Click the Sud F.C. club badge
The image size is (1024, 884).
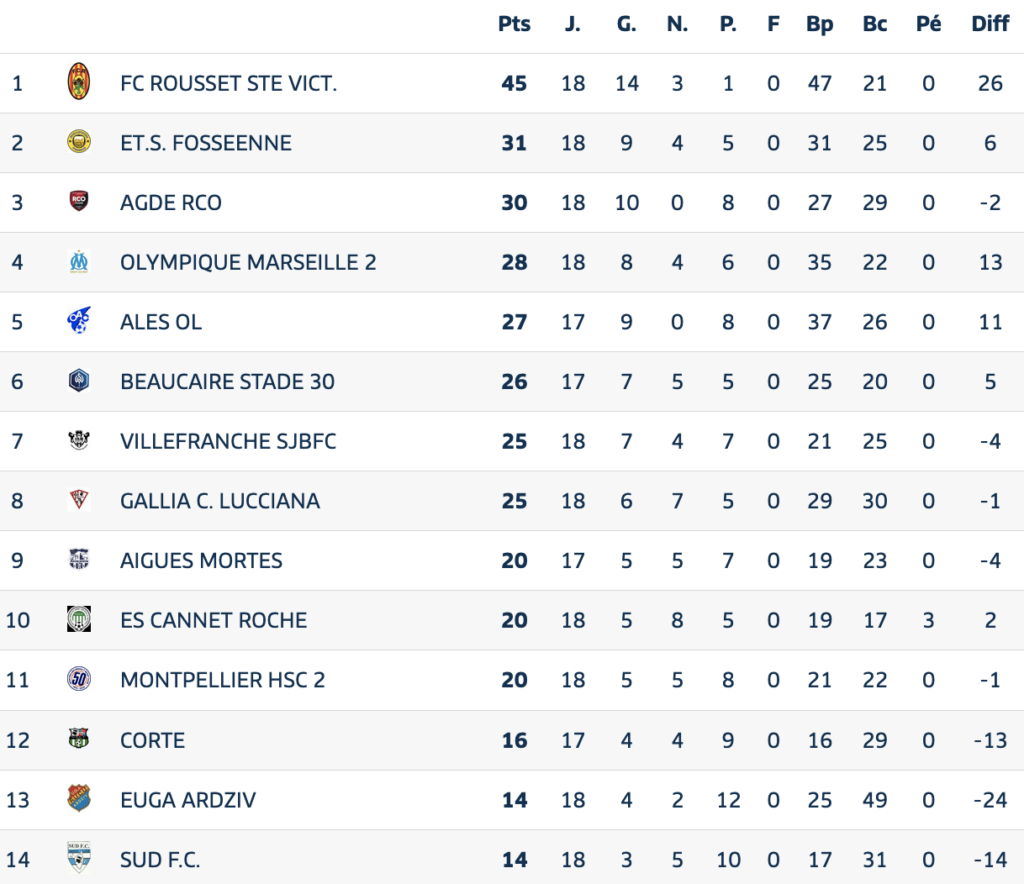pyautogui.click(x=79, y=858)
